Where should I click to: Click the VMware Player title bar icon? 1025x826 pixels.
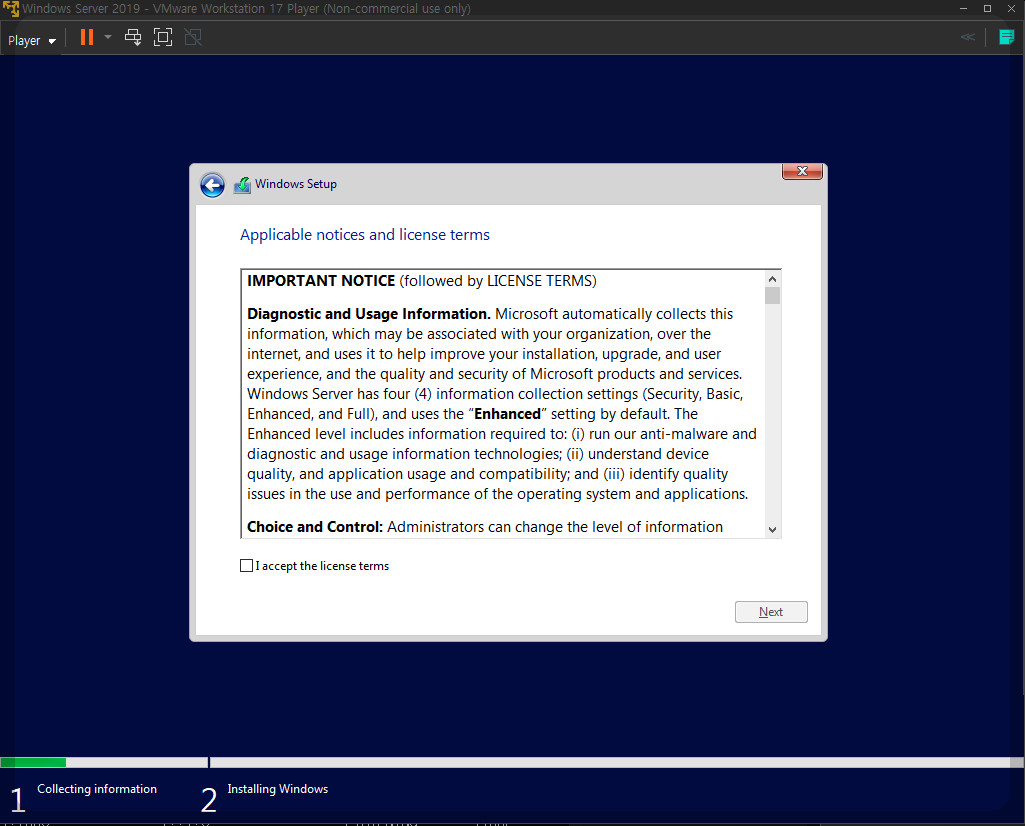(x=10, y=8)
